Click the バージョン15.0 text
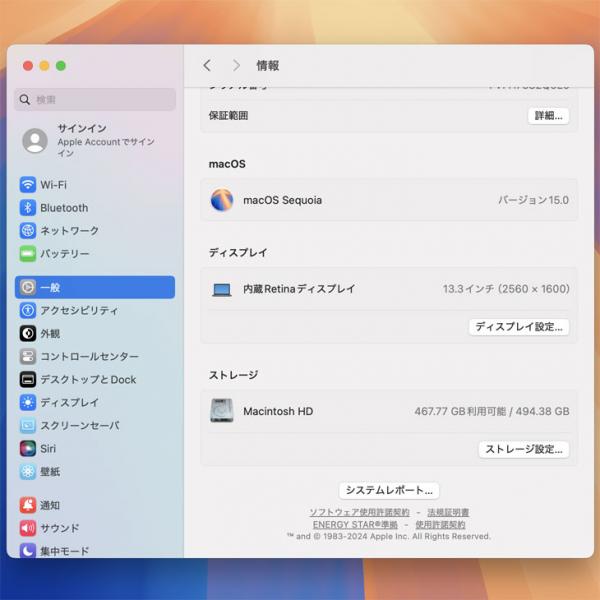Viewport: 600px width, 600px height. point(533,200)
